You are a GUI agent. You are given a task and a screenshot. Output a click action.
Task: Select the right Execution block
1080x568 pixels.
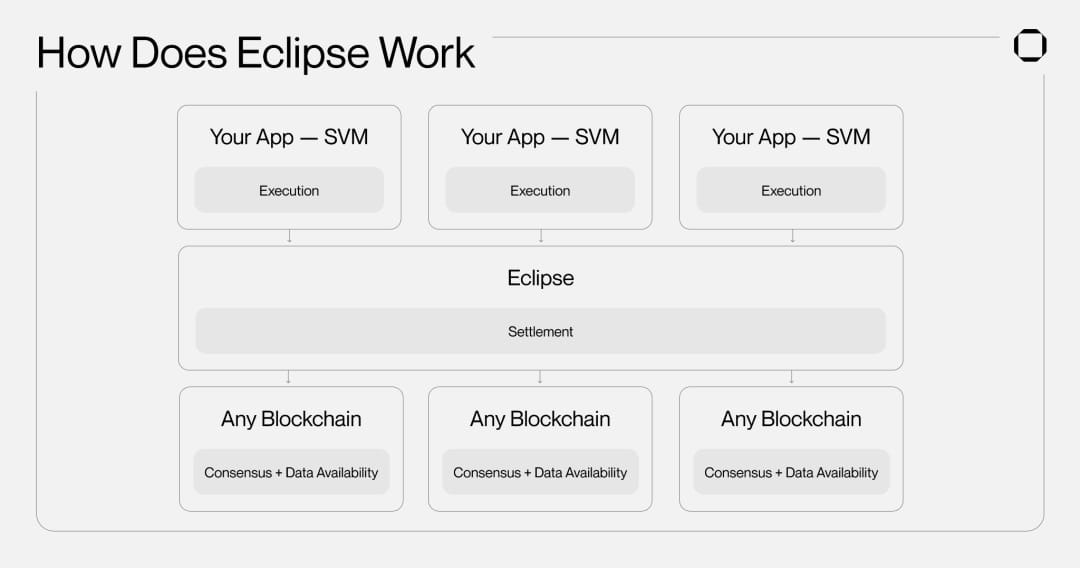click(791, 190)
